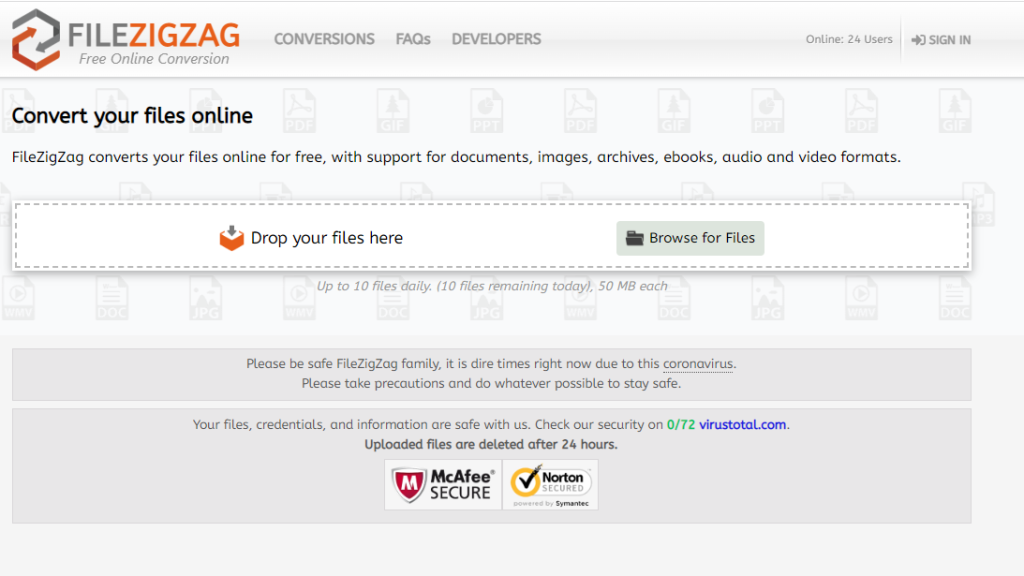1024x576 pixels.
Task: Click the Convert your files online heading
Action: pyautogui.click(x=132, y=116)
